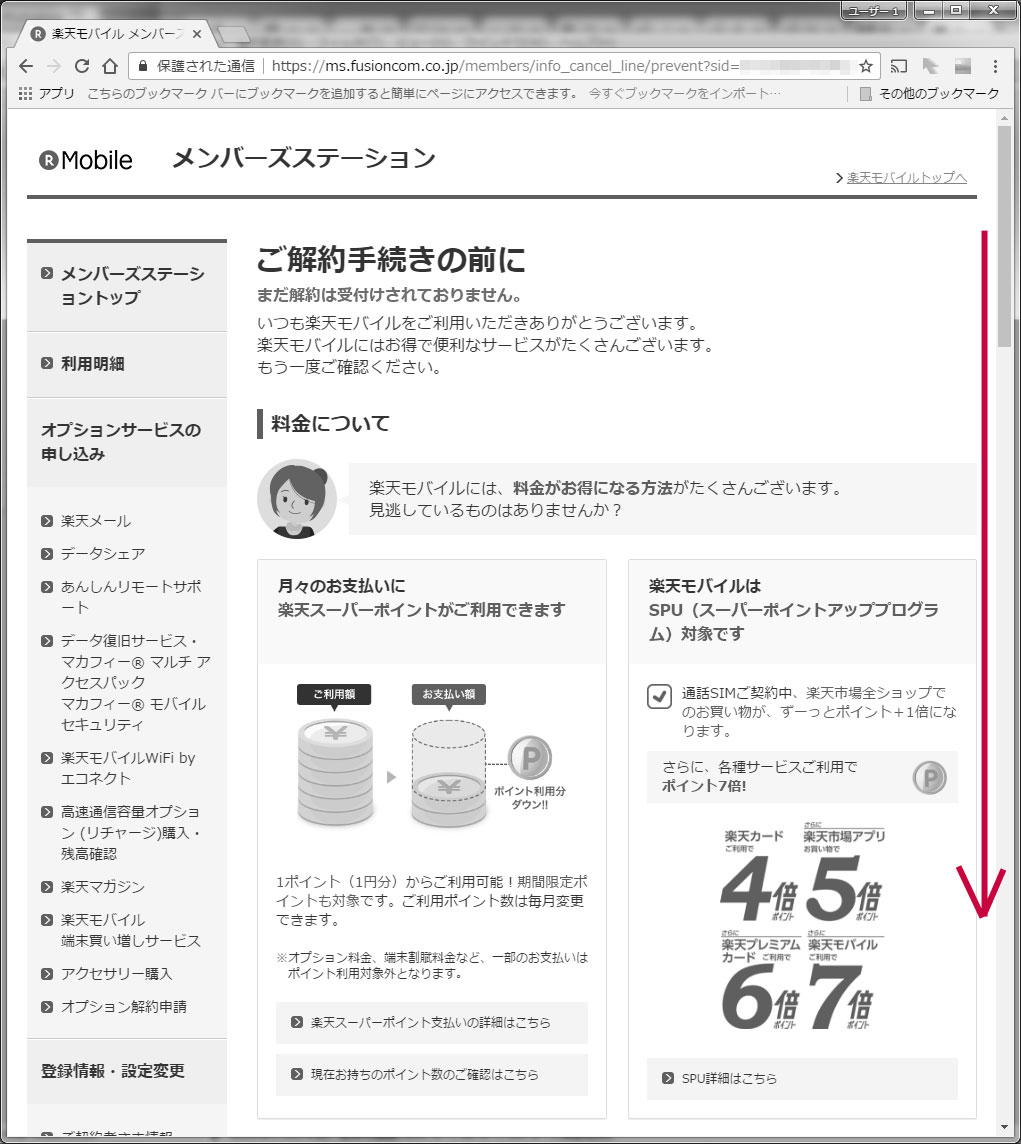Open その他のブックマーク folder
Image resolution: width=1021 pixels, height=1144 pixels.
(929, 93)
